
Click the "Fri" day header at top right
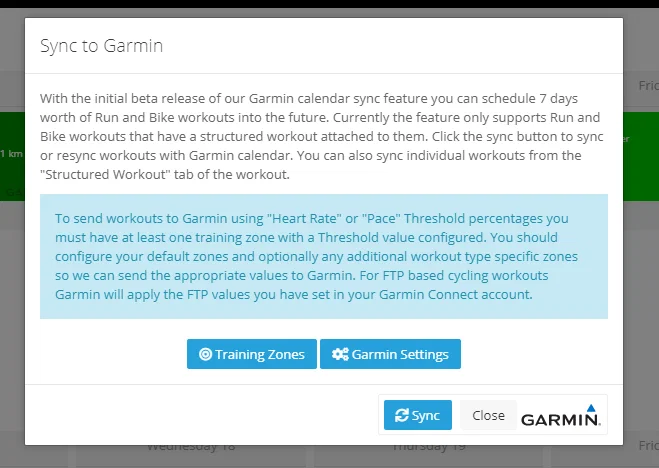pos(648,86)
